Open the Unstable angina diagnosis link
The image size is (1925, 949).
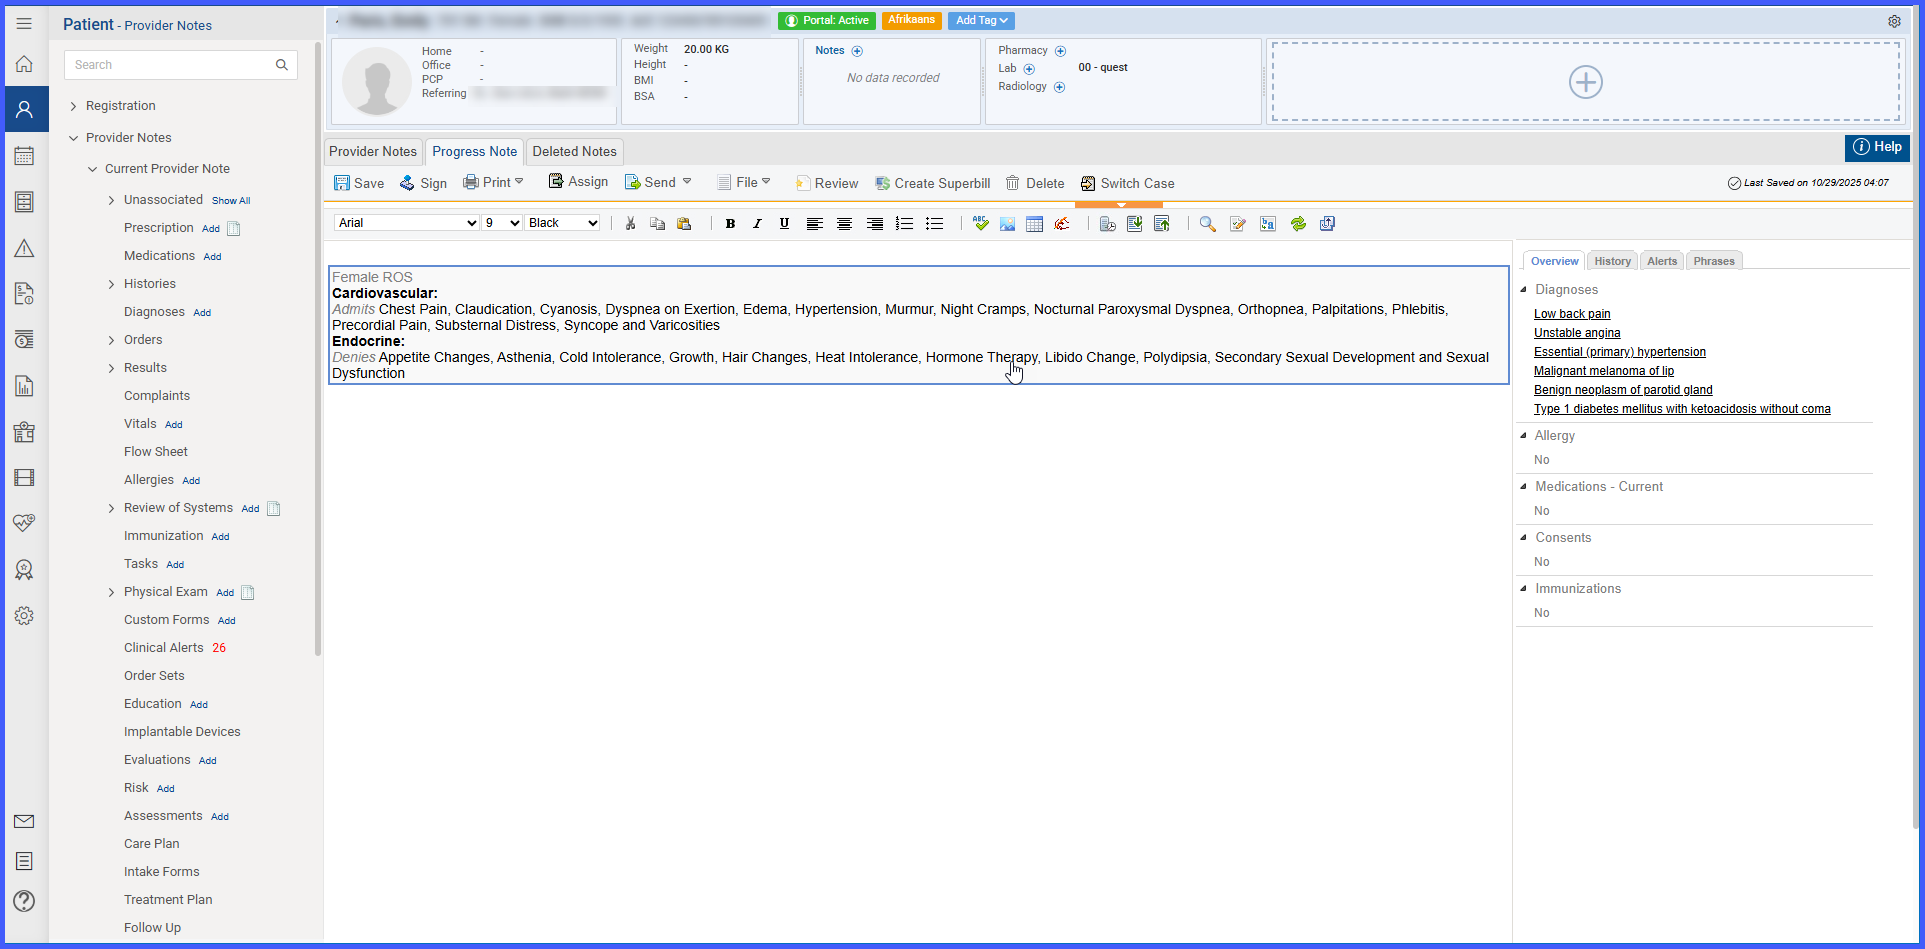pyautogui.click(x=1577, y=333)
